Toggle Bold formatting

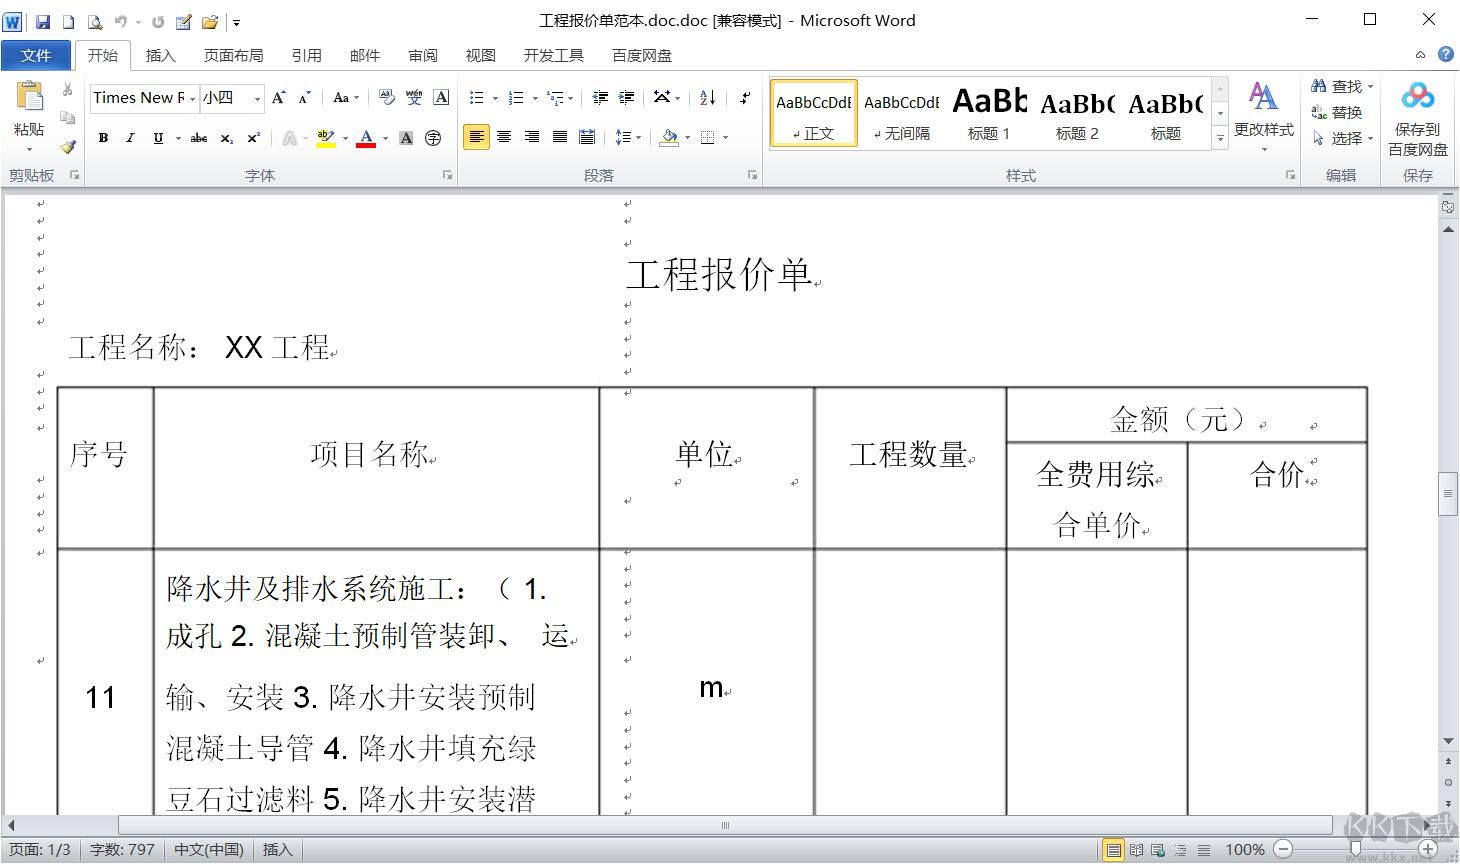tap(103, 138)
